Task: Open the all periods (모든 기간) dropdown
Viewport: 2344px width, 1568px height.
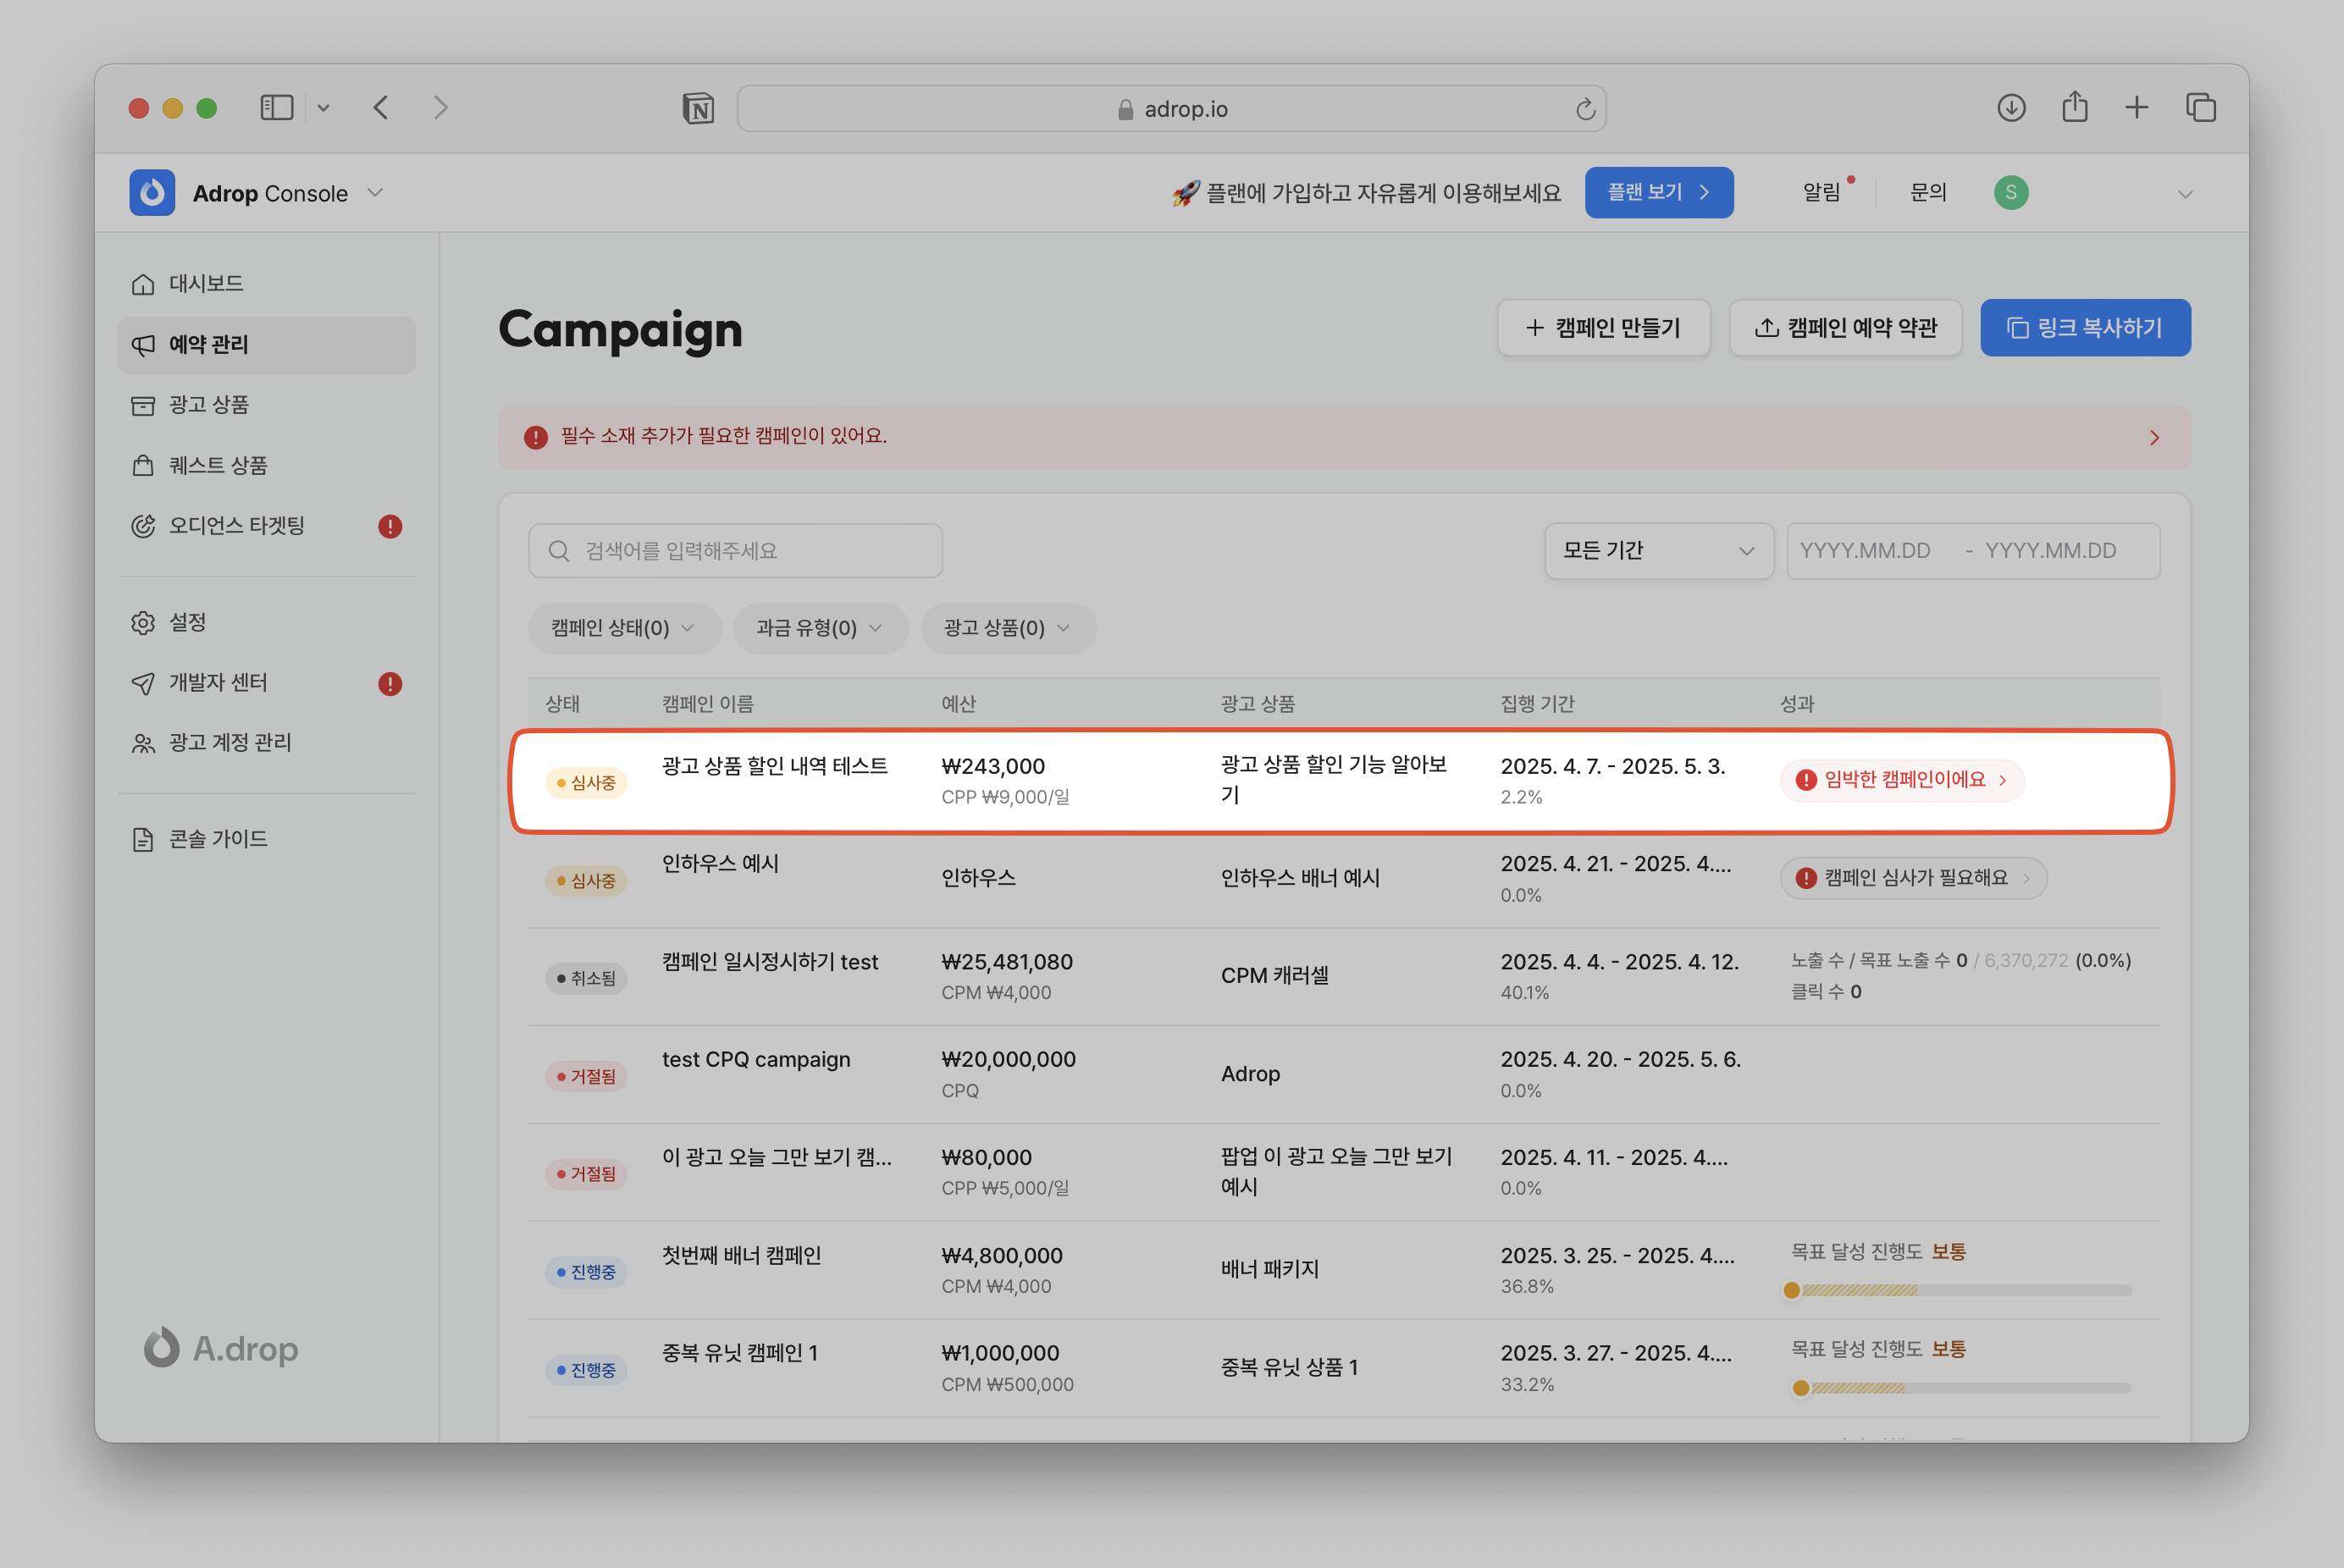Action: 1658,551
